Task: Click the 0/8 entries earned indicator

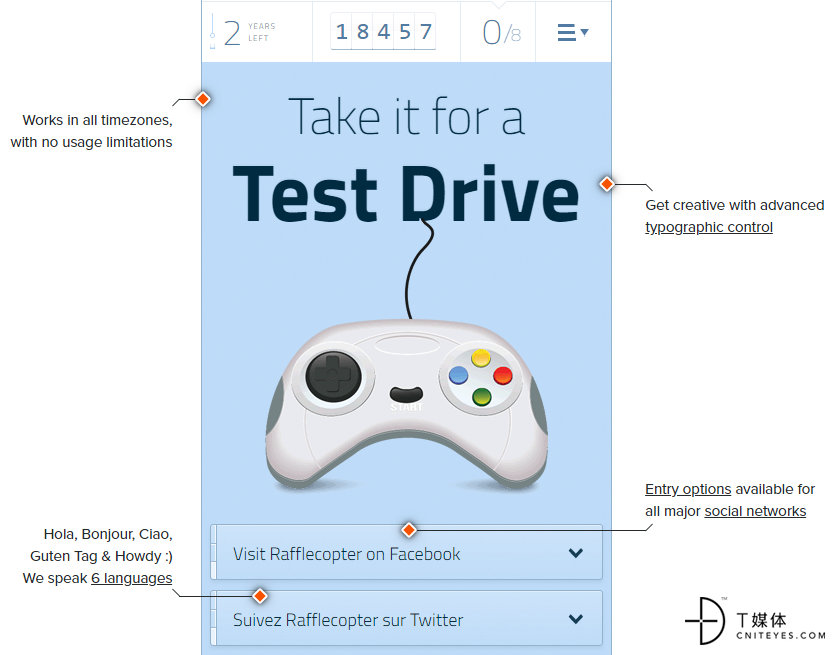Action: click(501, 32)
